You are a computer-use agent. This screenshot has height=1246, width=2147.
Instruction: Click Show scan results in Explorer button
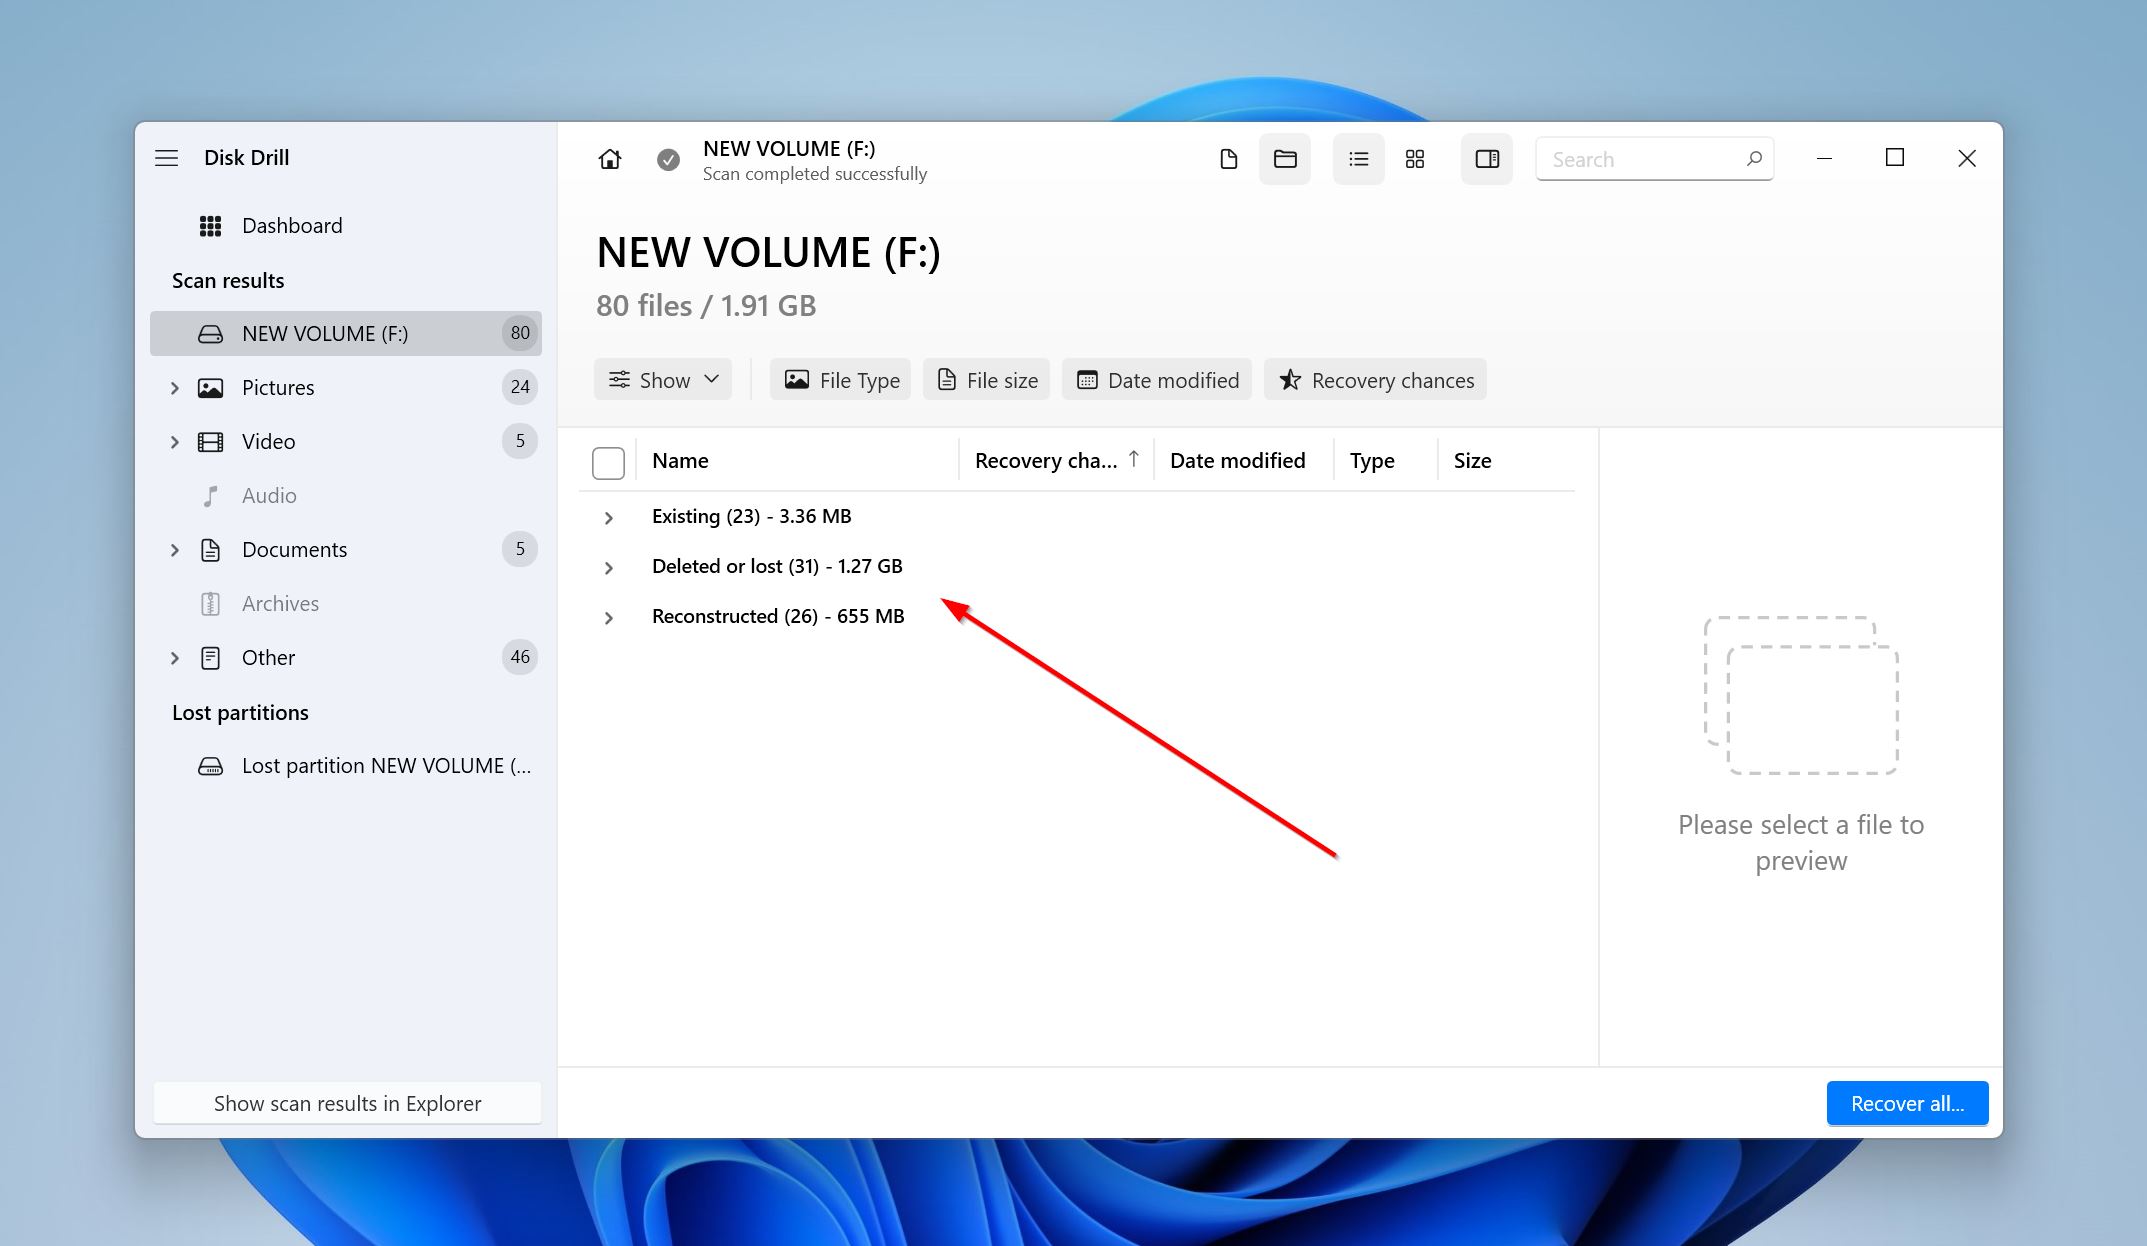pyautogui.click(x=348, y=1102)
